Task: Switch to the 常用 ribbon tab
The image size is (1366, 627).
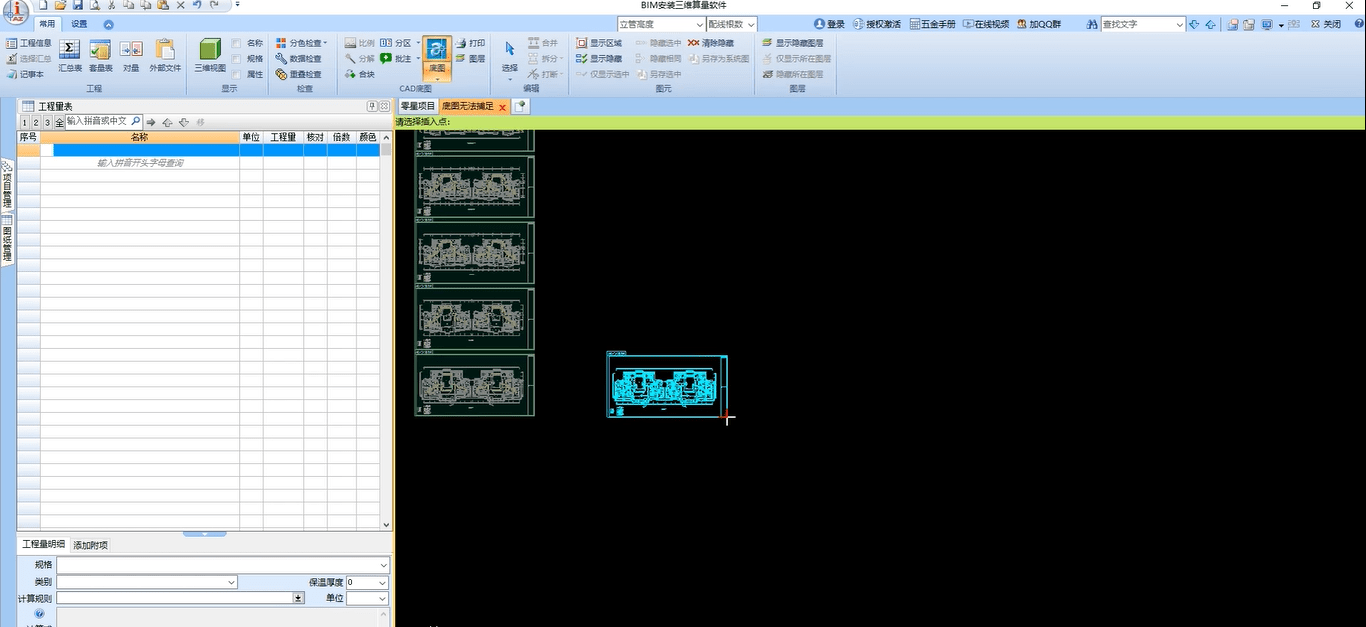Action: (47, 24)
